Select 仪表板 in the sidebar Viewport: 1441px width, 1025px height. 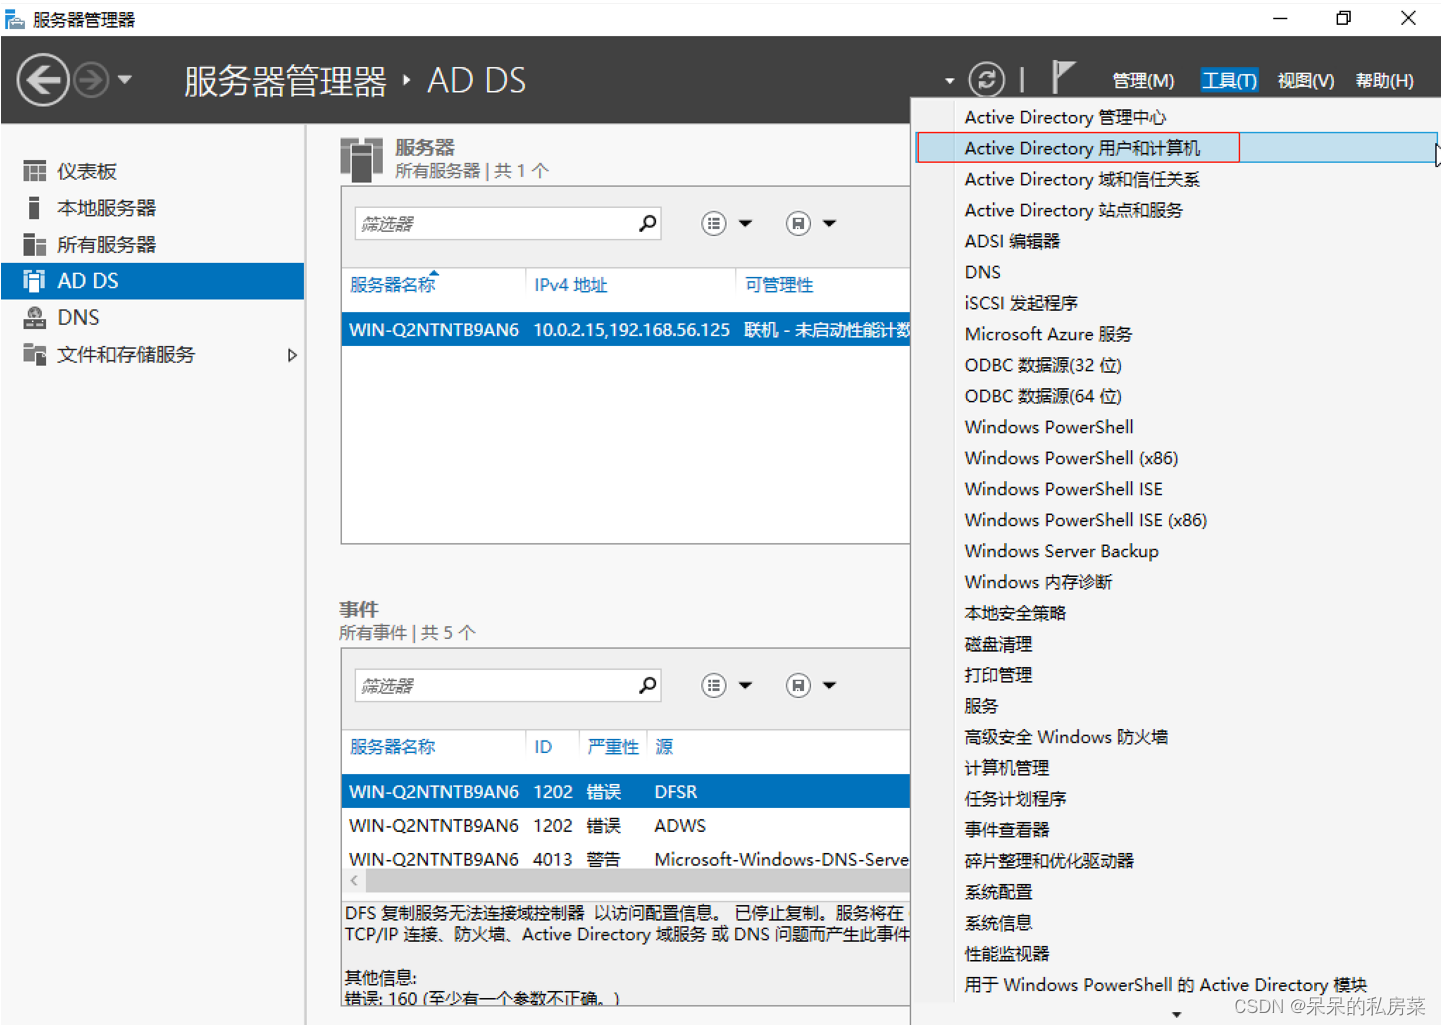point(153,171)
